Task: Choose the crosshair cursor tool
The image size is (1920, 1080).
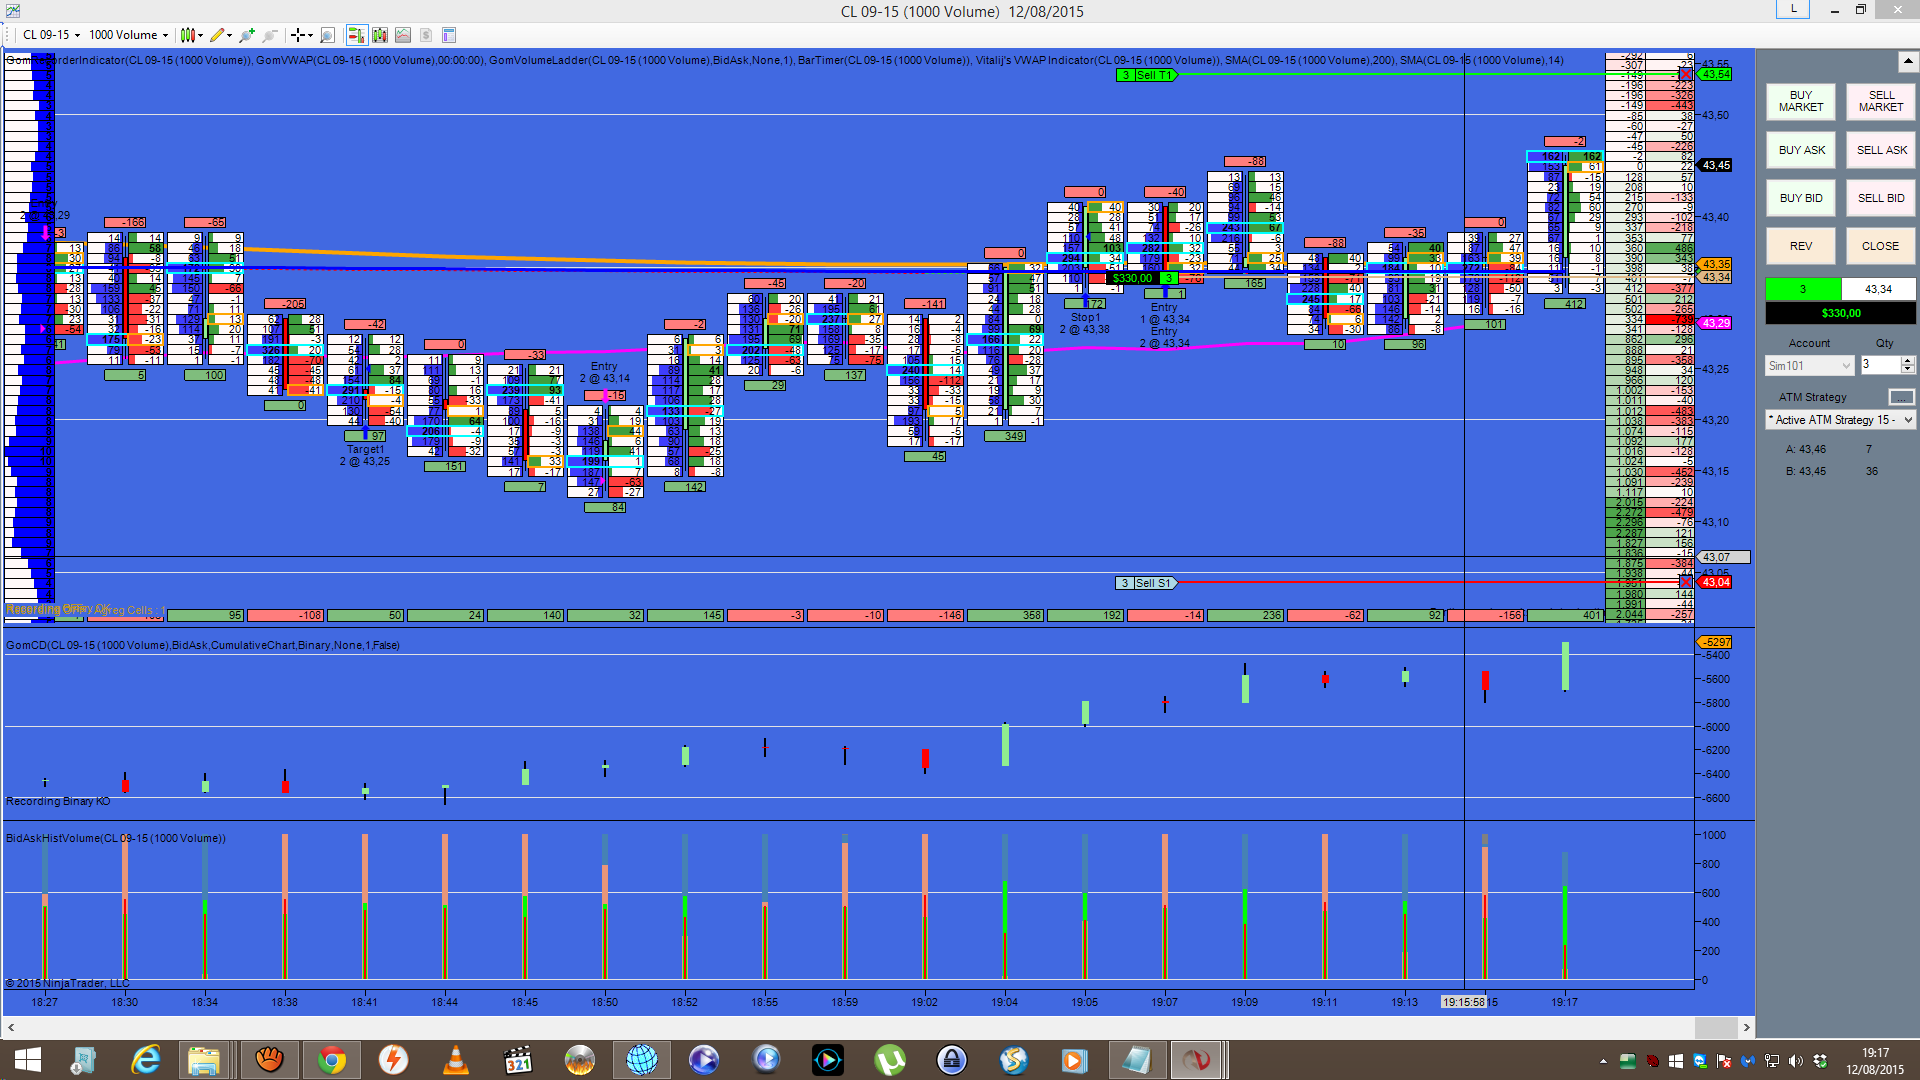Action: (297, 35)
